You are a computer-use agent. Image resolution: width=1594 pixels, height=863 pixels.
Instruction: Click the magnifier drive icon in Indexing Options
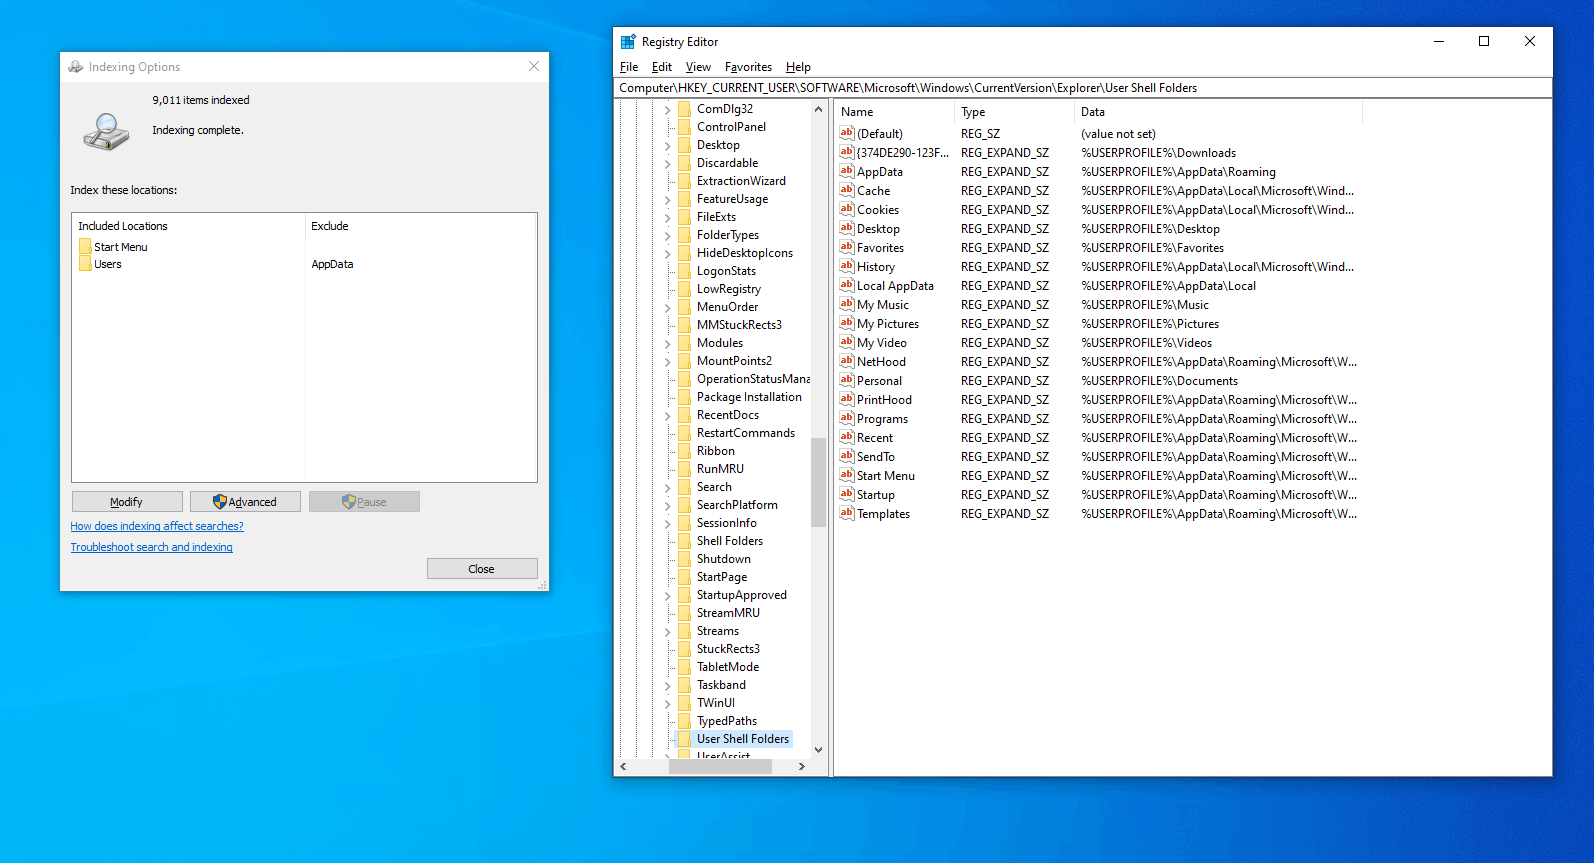click(x=106, y=131)
